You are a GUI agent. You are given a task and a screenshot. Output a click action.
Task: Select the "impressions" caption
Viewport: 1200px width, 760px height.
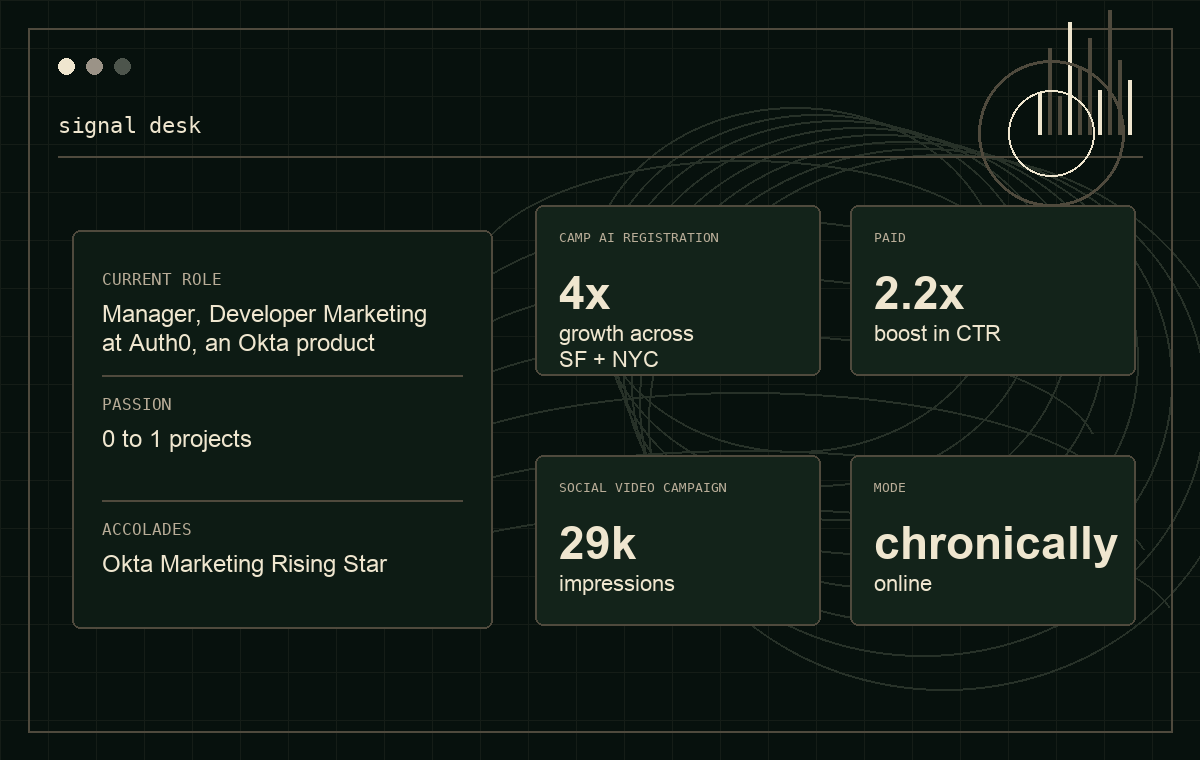click(617, 584)
